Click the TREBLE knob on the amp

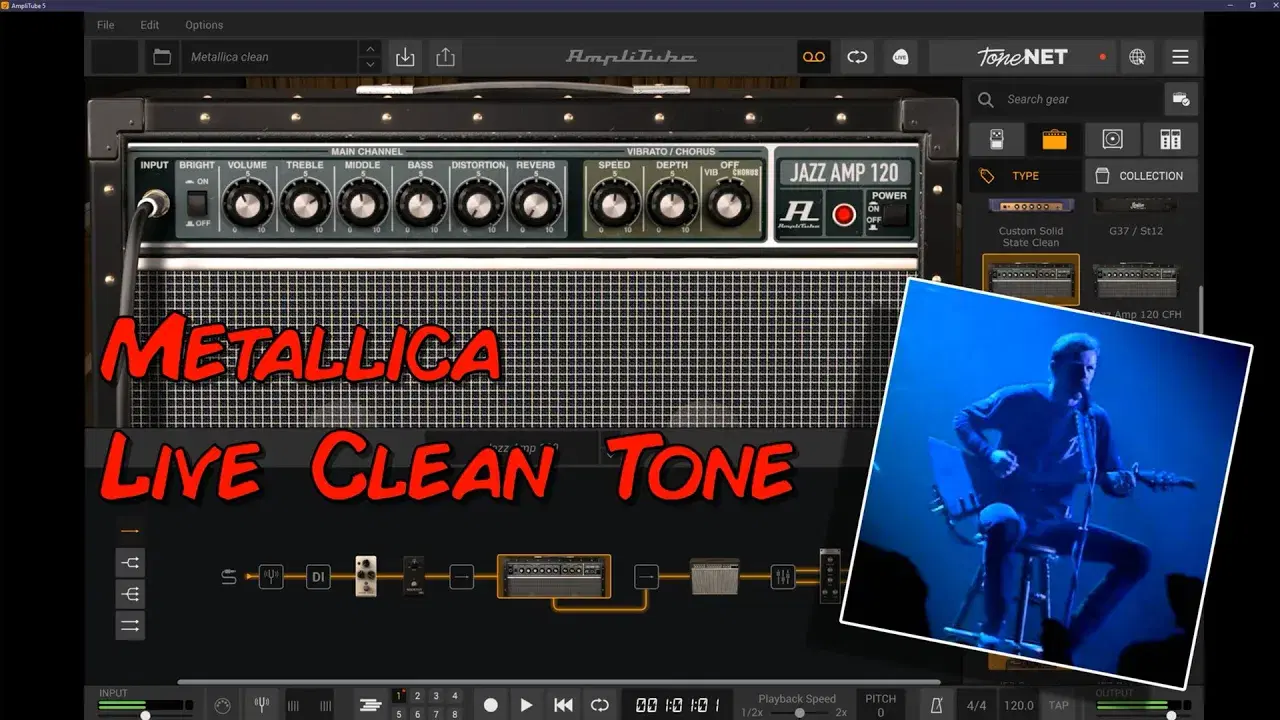305,204
